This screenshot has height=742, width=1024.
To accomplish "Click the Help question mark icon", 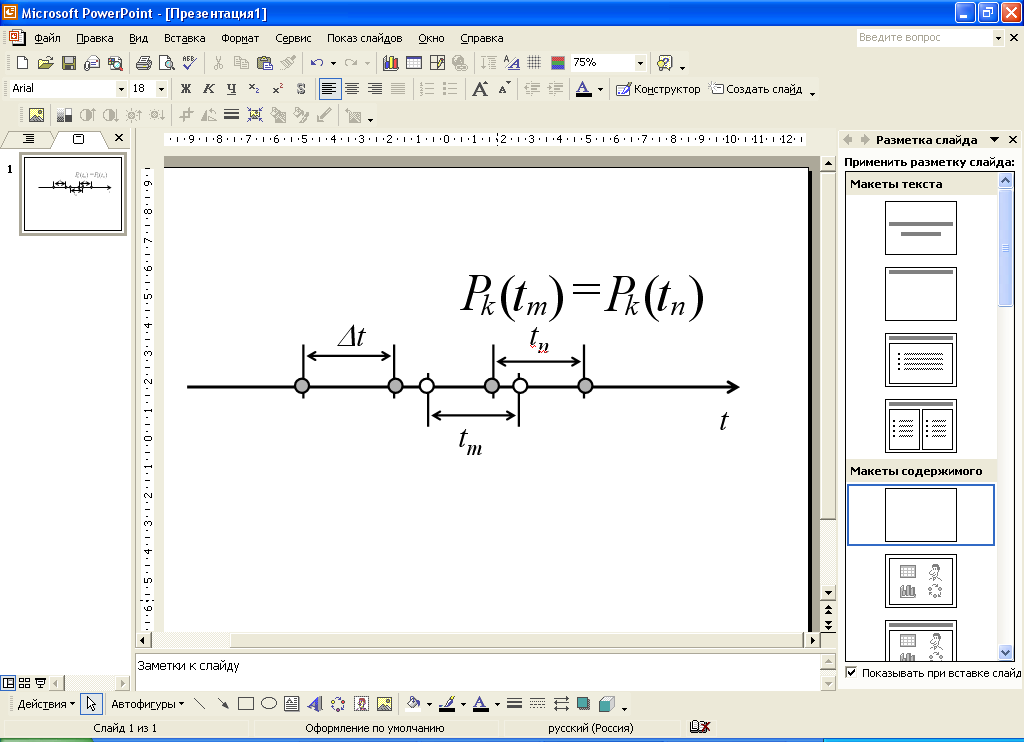I will pos(664,63).
